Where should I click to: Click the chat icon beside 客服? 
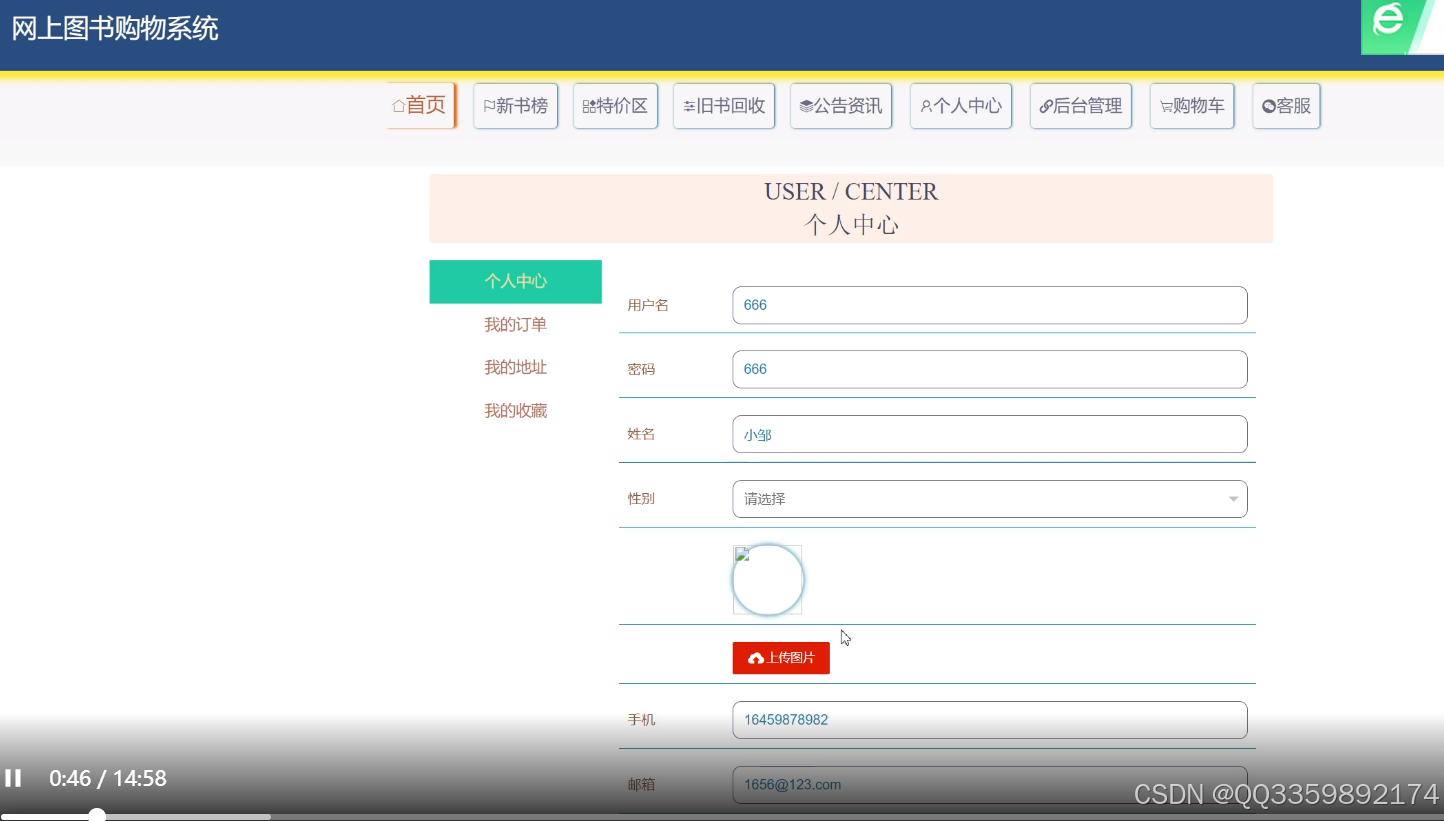[x=1269, y=106]
